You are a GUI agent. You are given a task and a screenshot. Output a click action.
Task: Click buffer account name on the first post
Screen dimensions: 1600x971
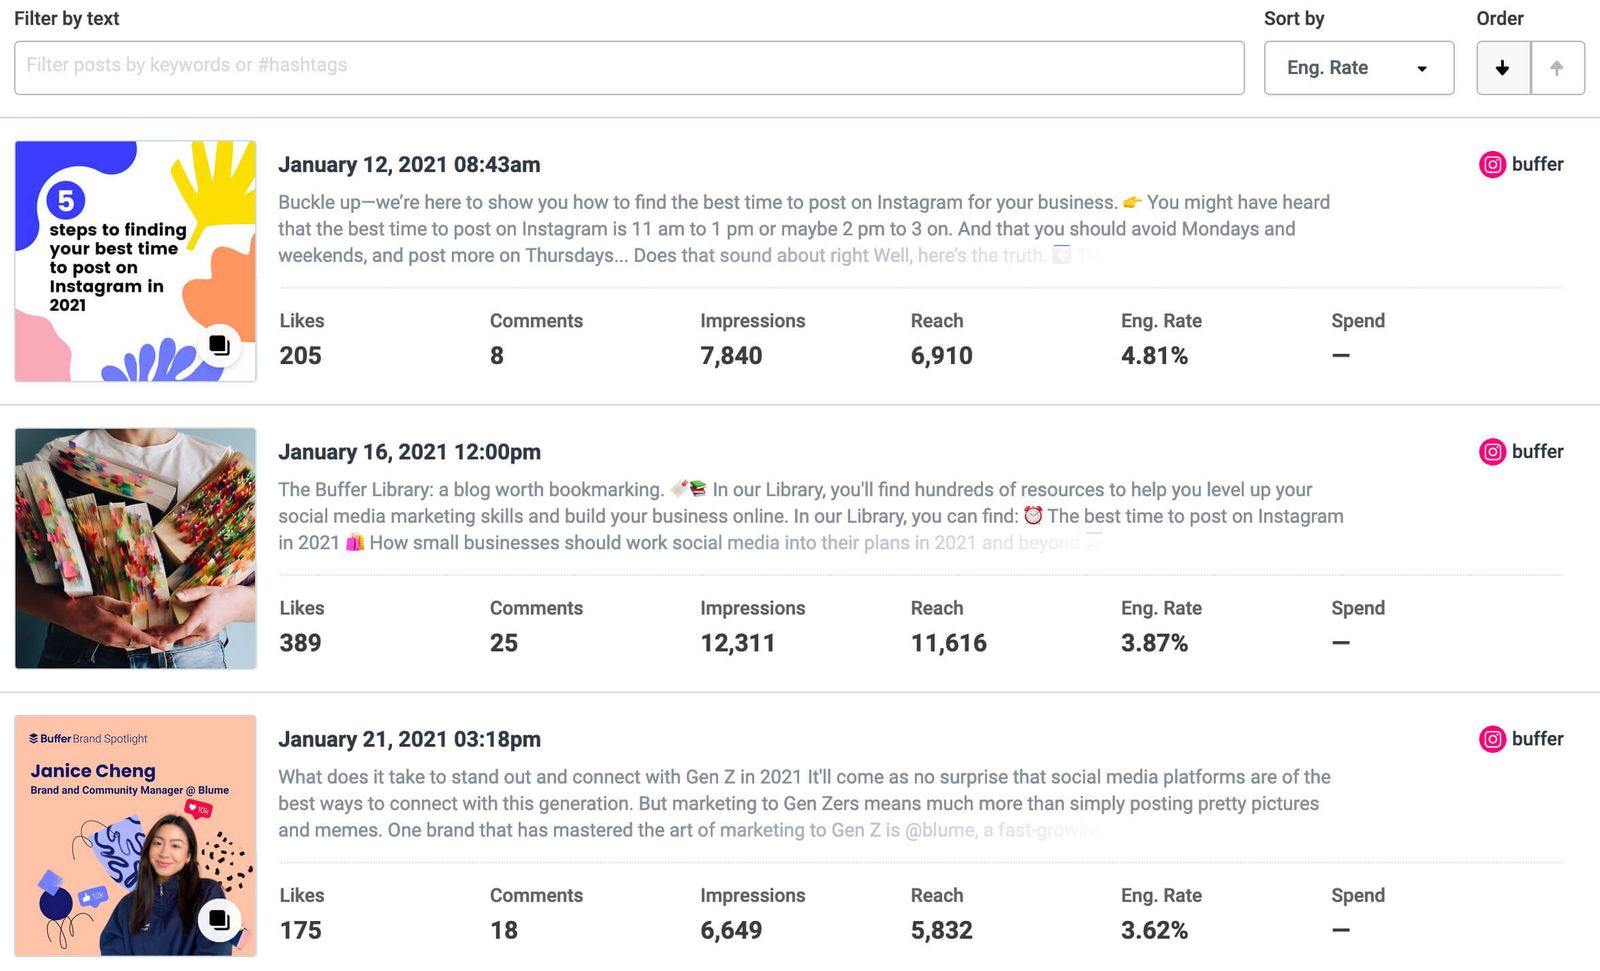coord(1537,165)
